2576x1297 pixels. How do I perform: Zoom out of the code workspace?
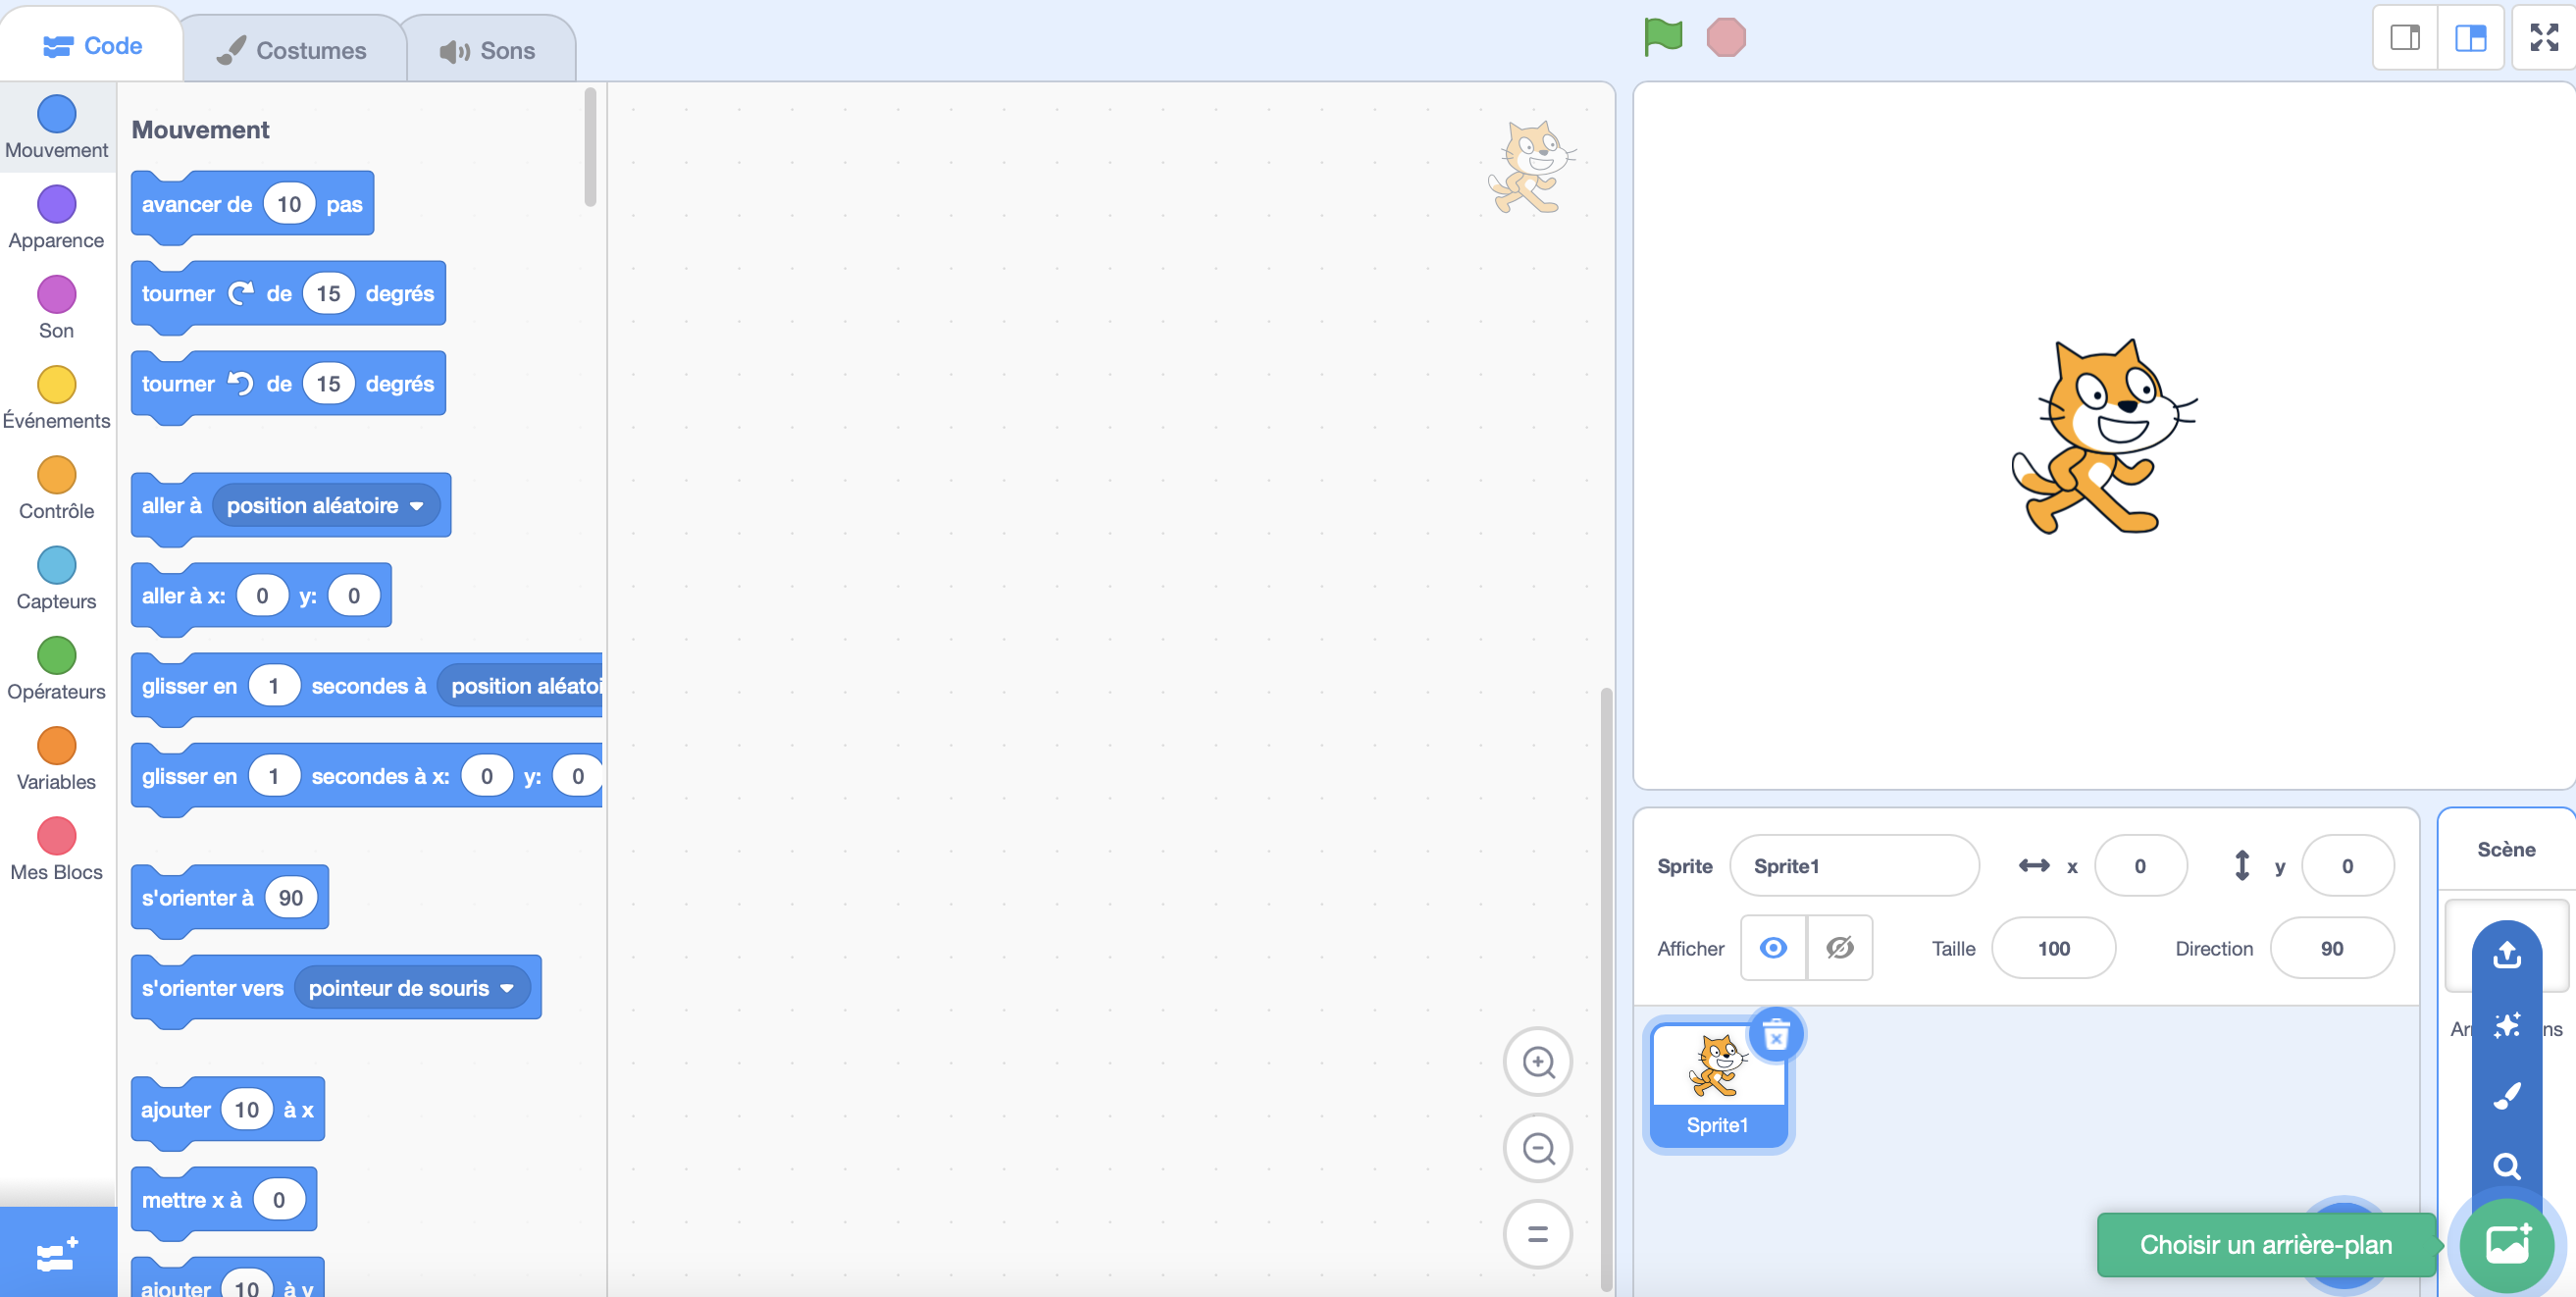(x=1537, y=1148)
